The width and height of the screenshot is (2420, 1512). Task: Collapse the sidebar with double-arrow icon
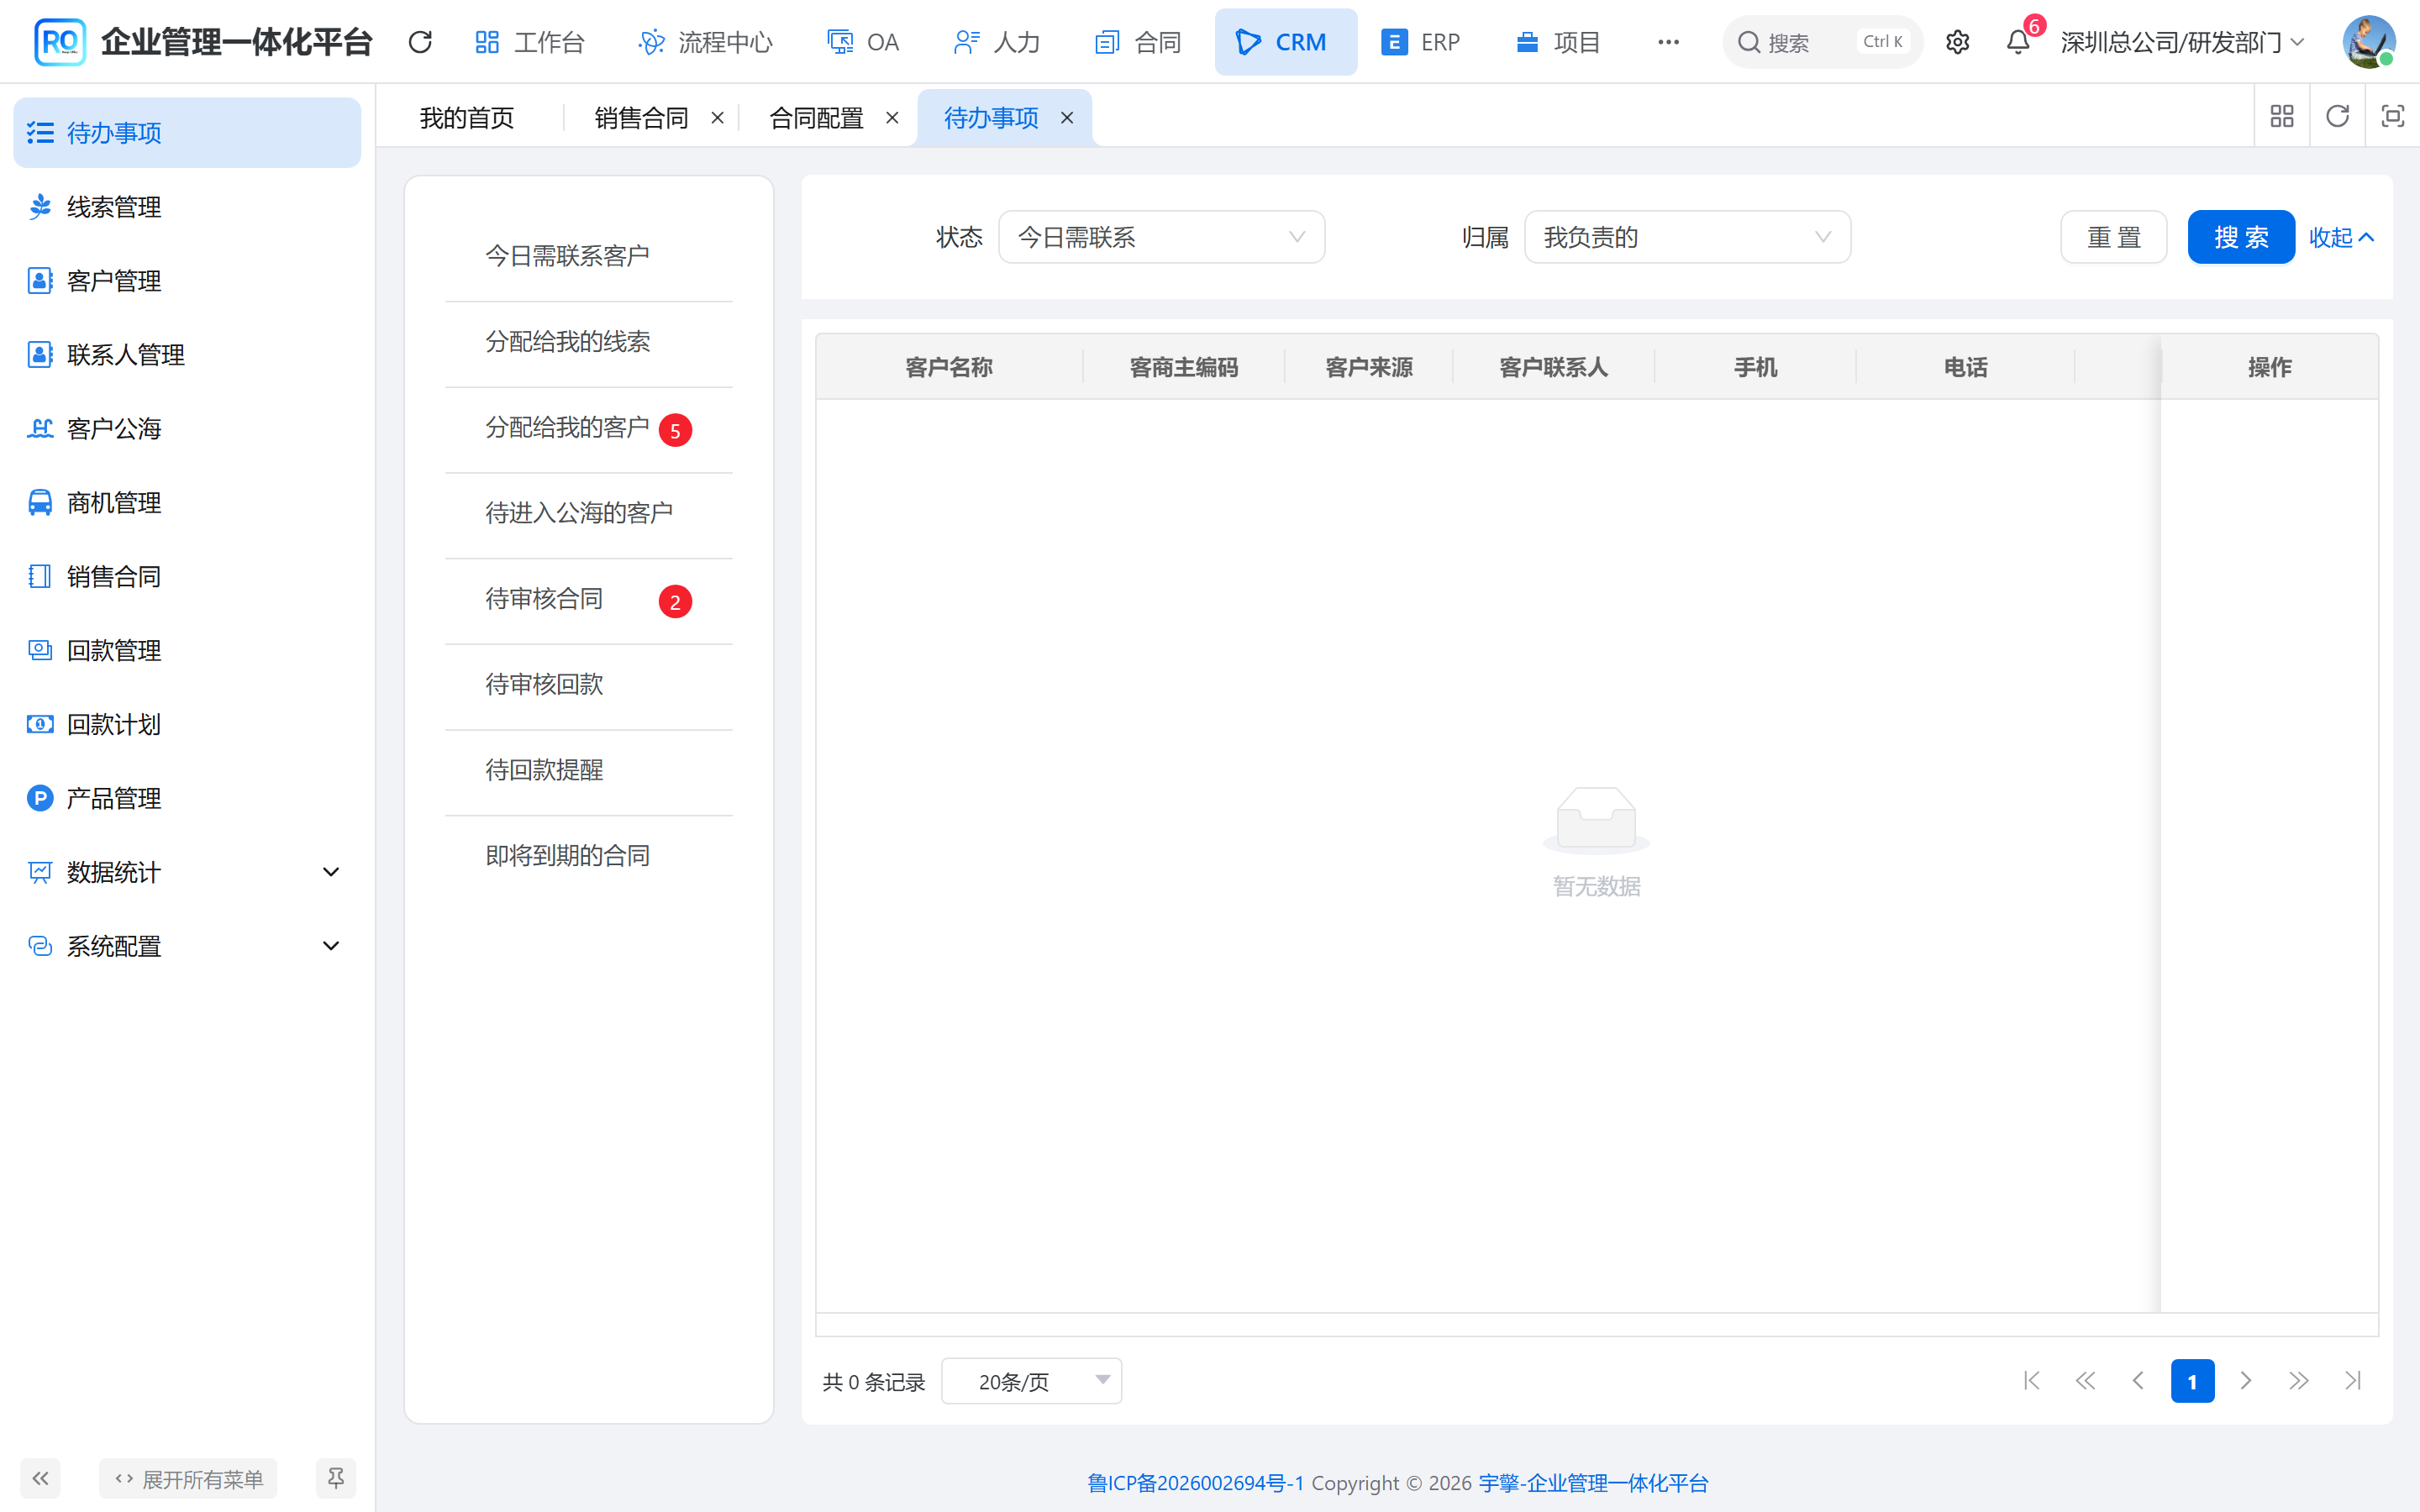[x=40, y=1478]
